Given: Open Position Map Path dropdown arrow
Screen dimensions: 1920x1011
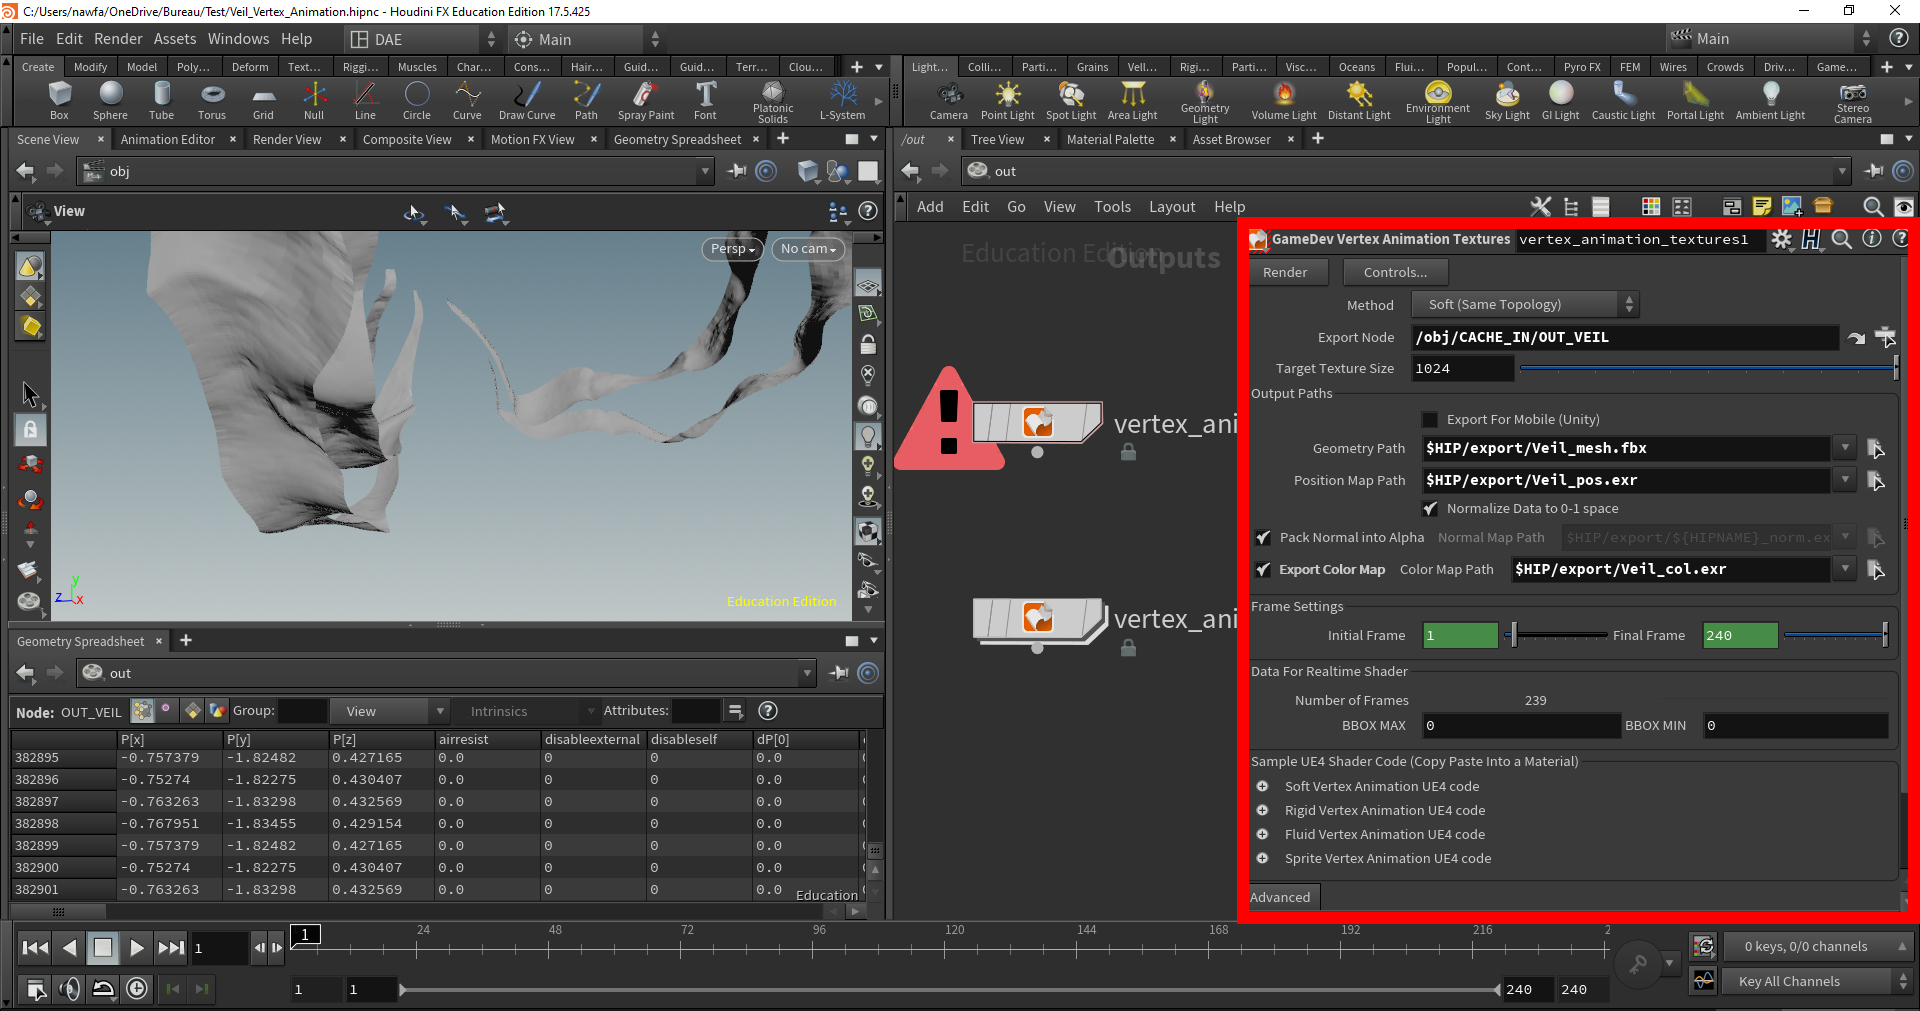Looking at the screenshot, I should click(1845, 481).
